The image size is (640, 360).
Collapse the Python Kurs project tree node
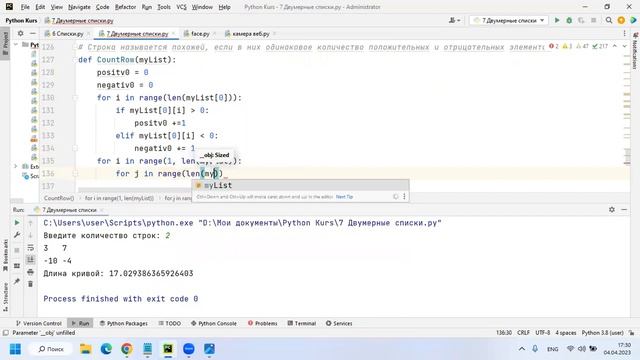point(16,44)
